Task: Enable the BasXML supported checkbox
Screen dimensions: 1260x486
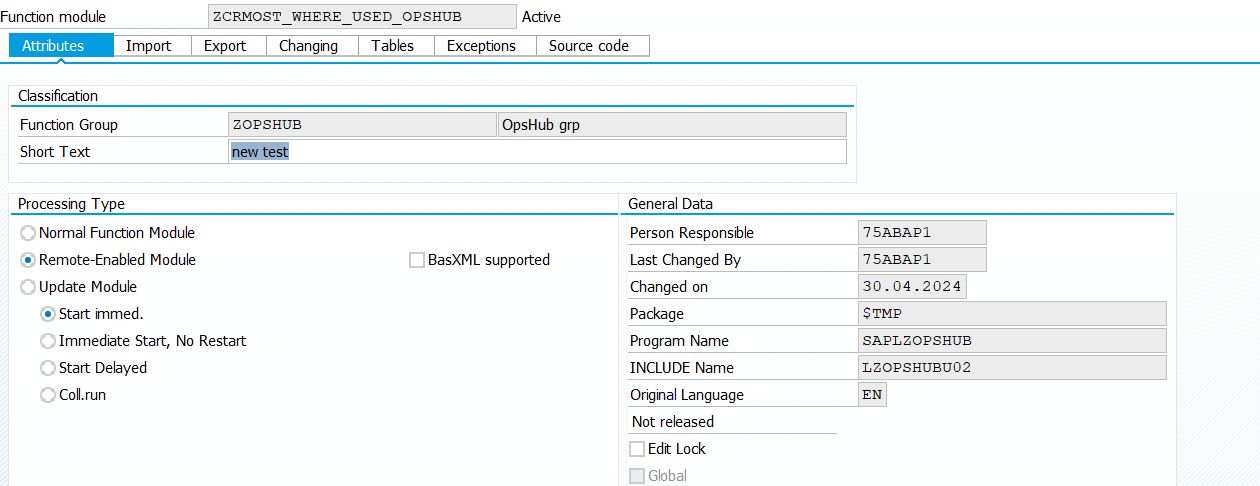Action: click(x=417, y=260)
